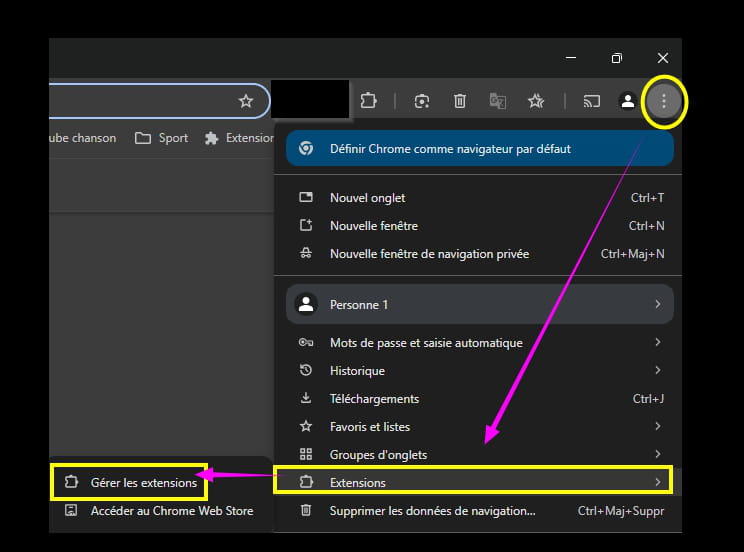Open Groupes d'onglets menu item

[479, 455]
